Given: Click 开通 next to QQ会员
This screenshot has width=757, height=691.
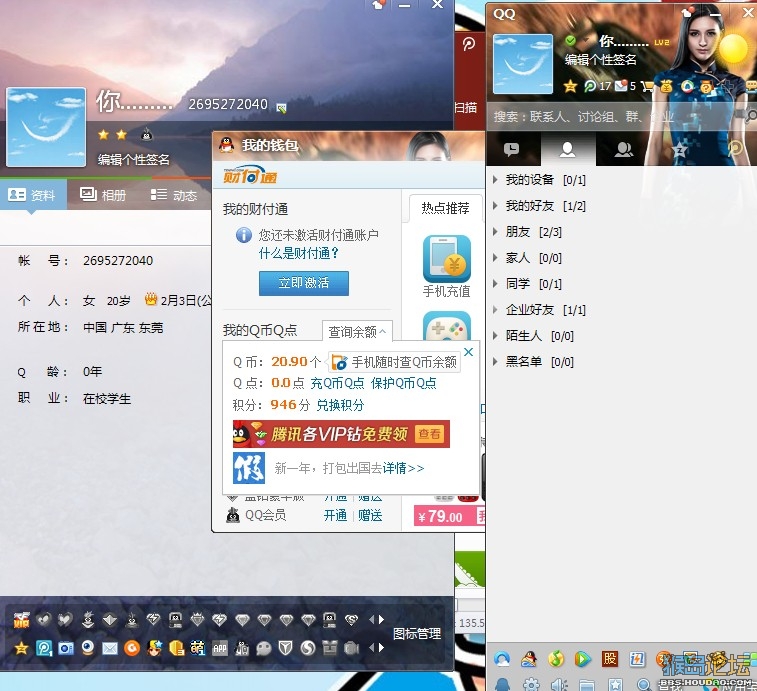Looking at the screenshot, I should [x=335, y=515].
